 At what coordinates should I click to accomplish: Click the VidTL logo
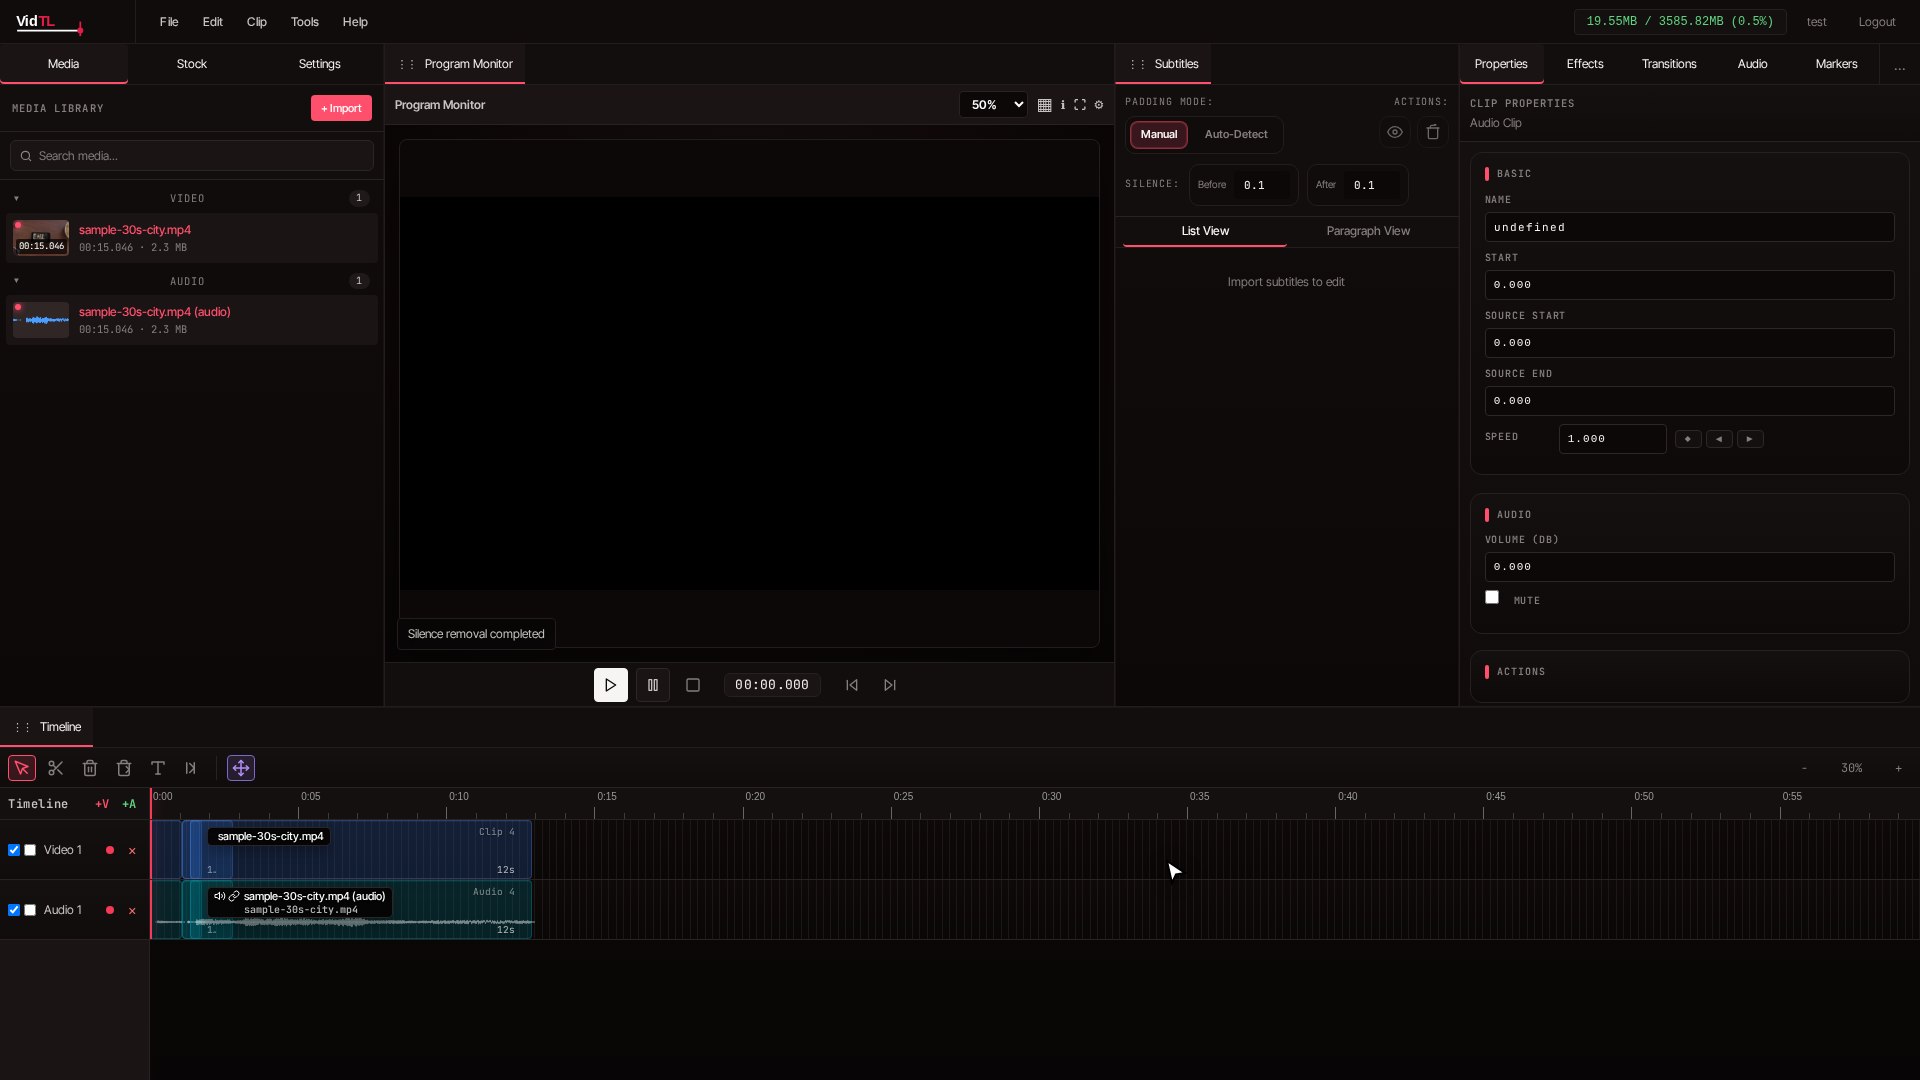50,22
